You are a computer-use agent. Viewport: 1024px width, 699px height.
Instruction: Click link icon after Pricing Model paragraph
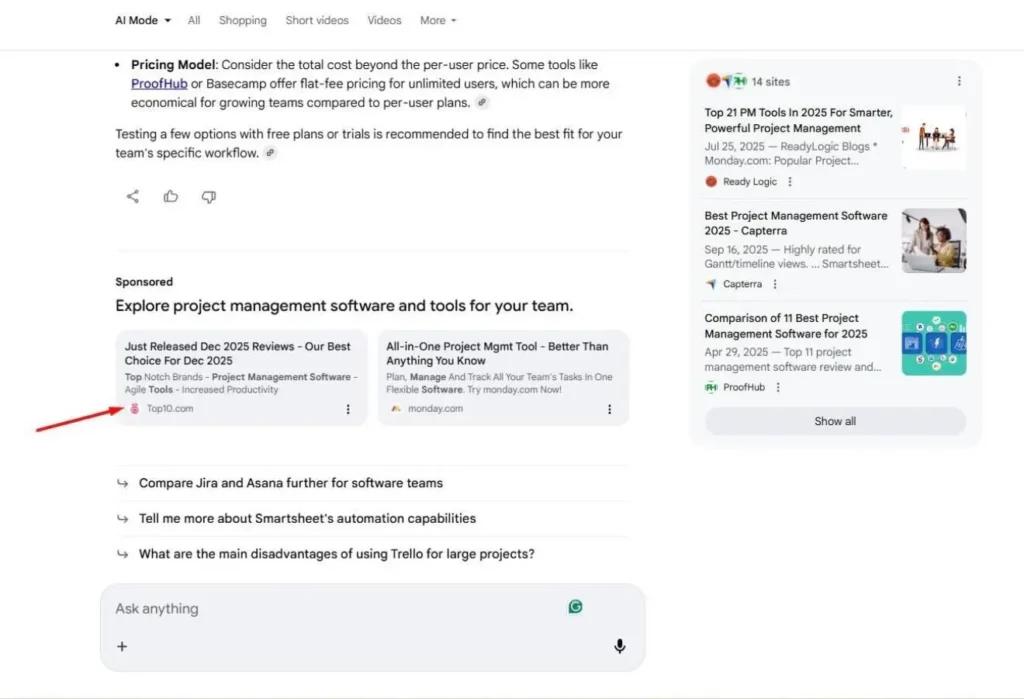tap(482, 103)
